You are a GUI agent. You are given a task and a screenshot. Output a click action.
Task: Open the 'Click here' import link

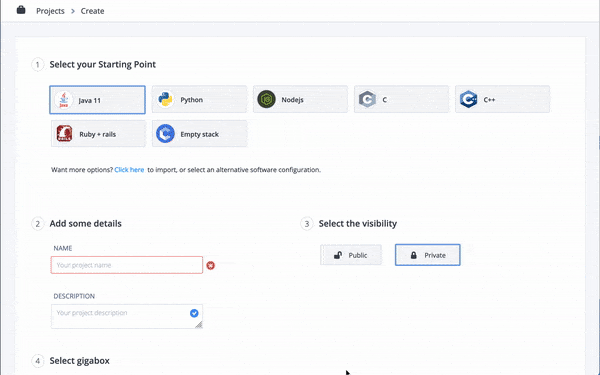pyautogui.click(x=129, y=170)
